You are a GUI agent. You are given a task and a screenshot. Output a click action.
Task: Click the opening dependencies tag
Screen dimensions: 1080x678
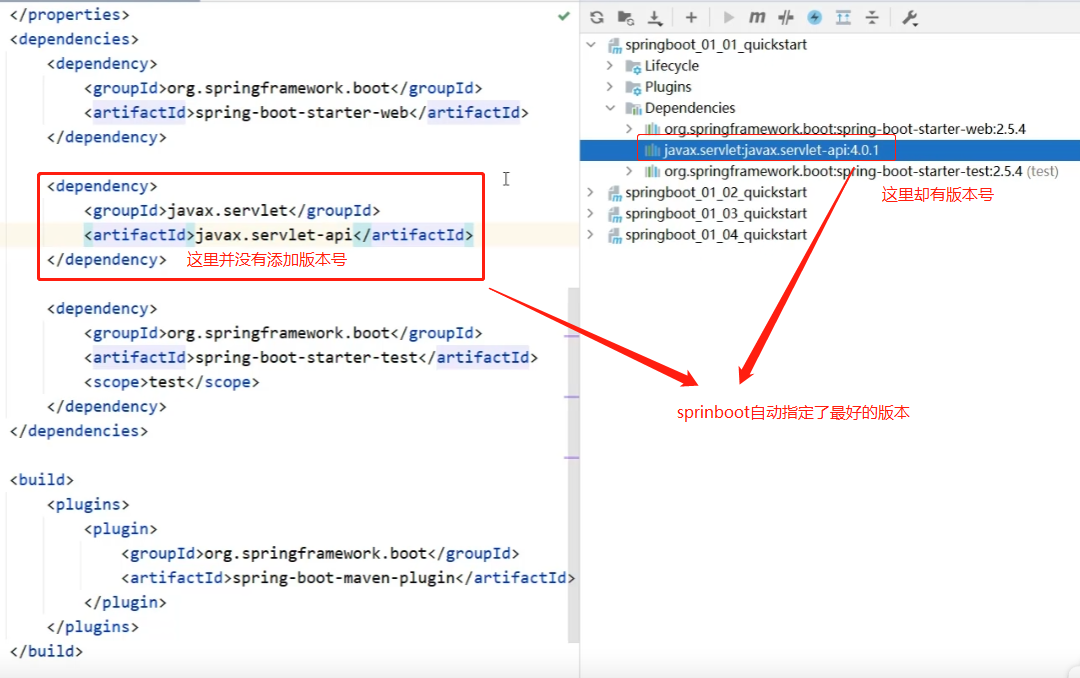point(74,39)
